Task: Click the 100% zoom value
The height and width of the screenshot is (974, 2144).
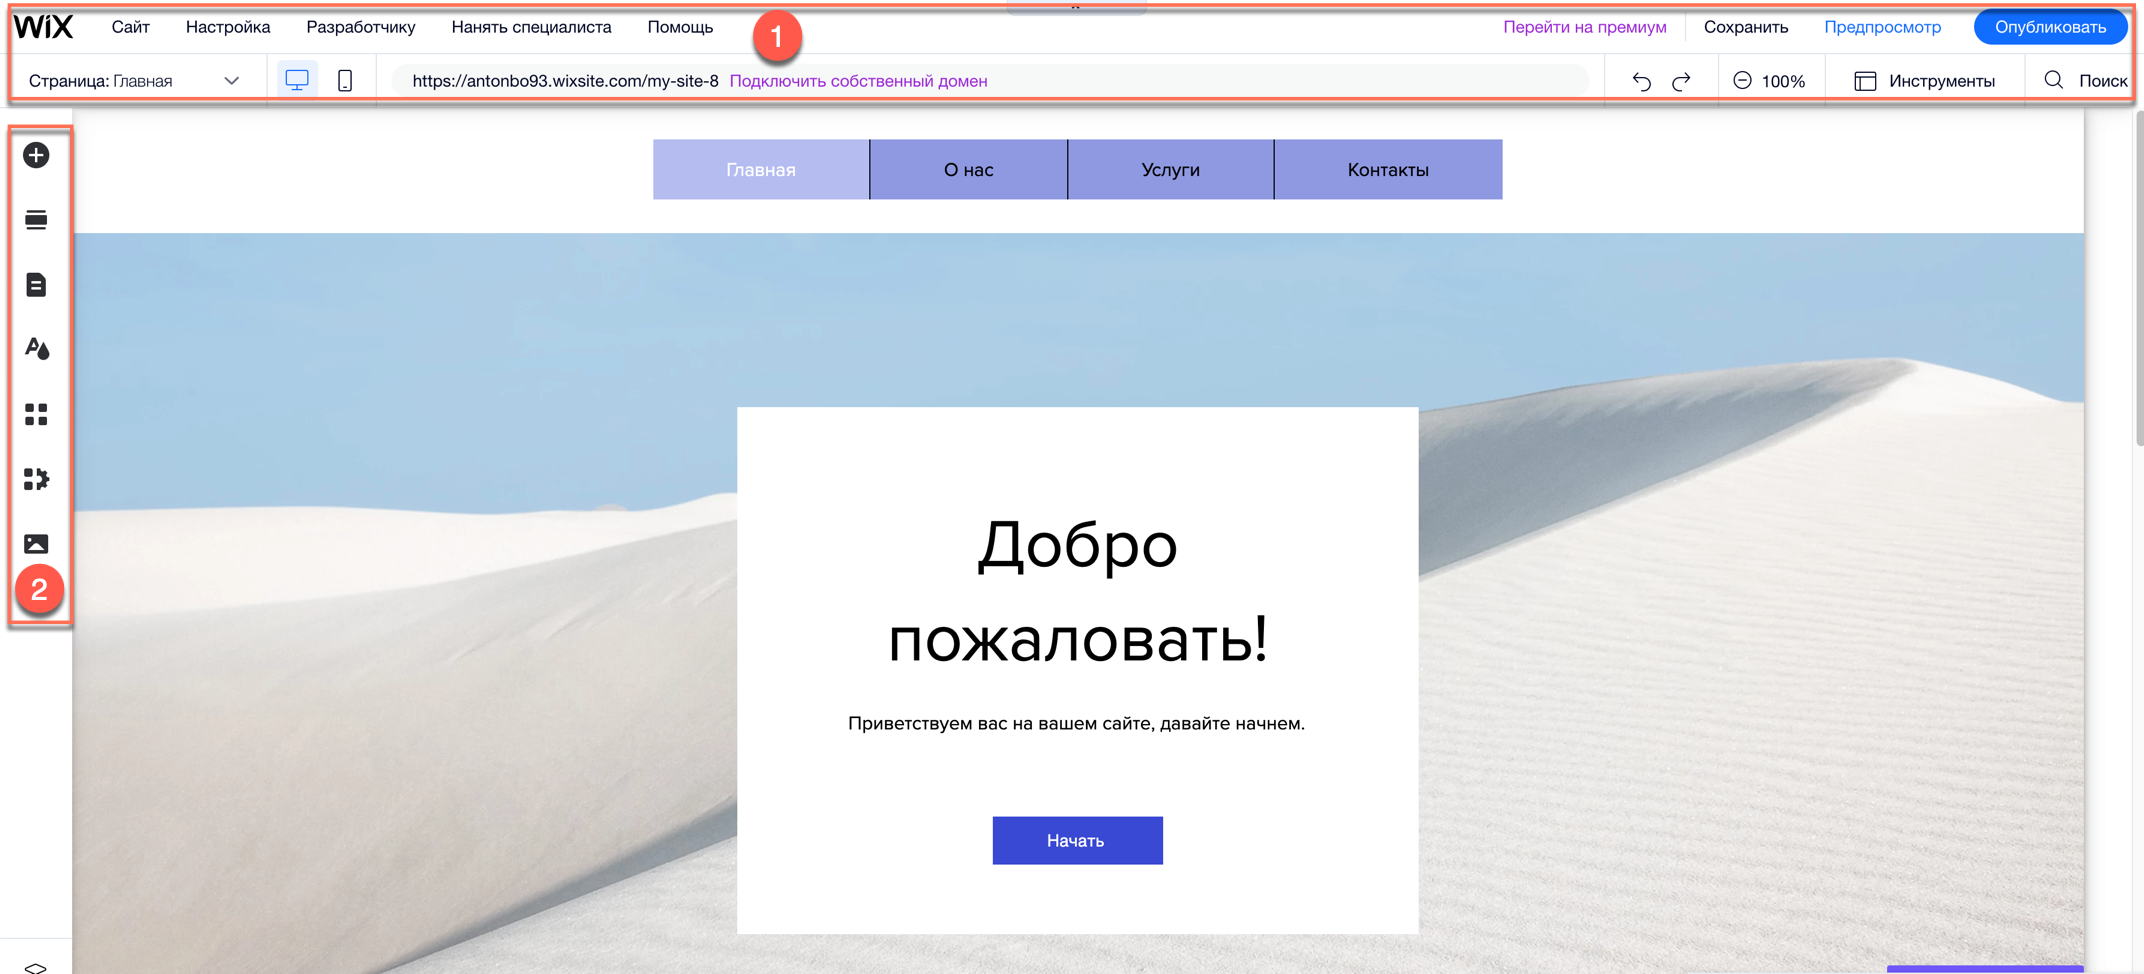Action: (x=1783, y=81)
